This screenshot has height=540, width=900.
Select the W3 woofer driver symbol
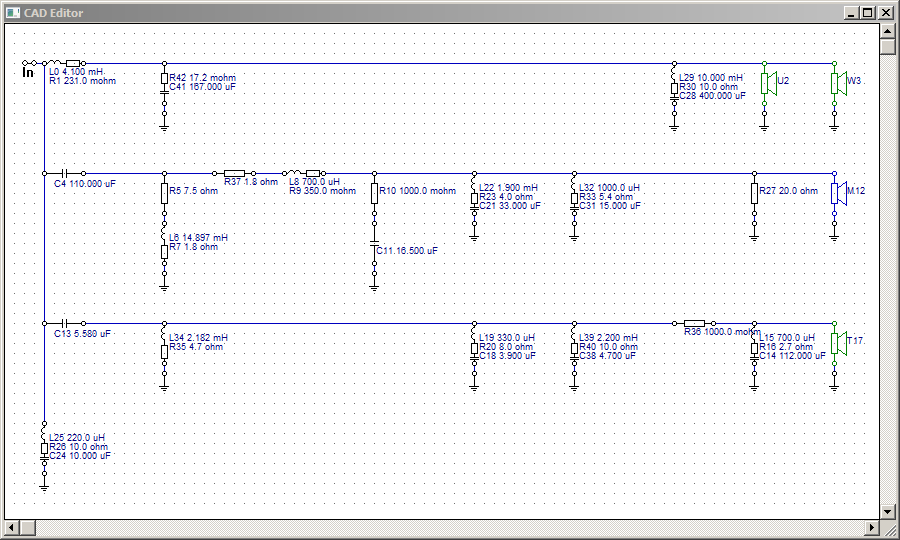tap(839, 83)
